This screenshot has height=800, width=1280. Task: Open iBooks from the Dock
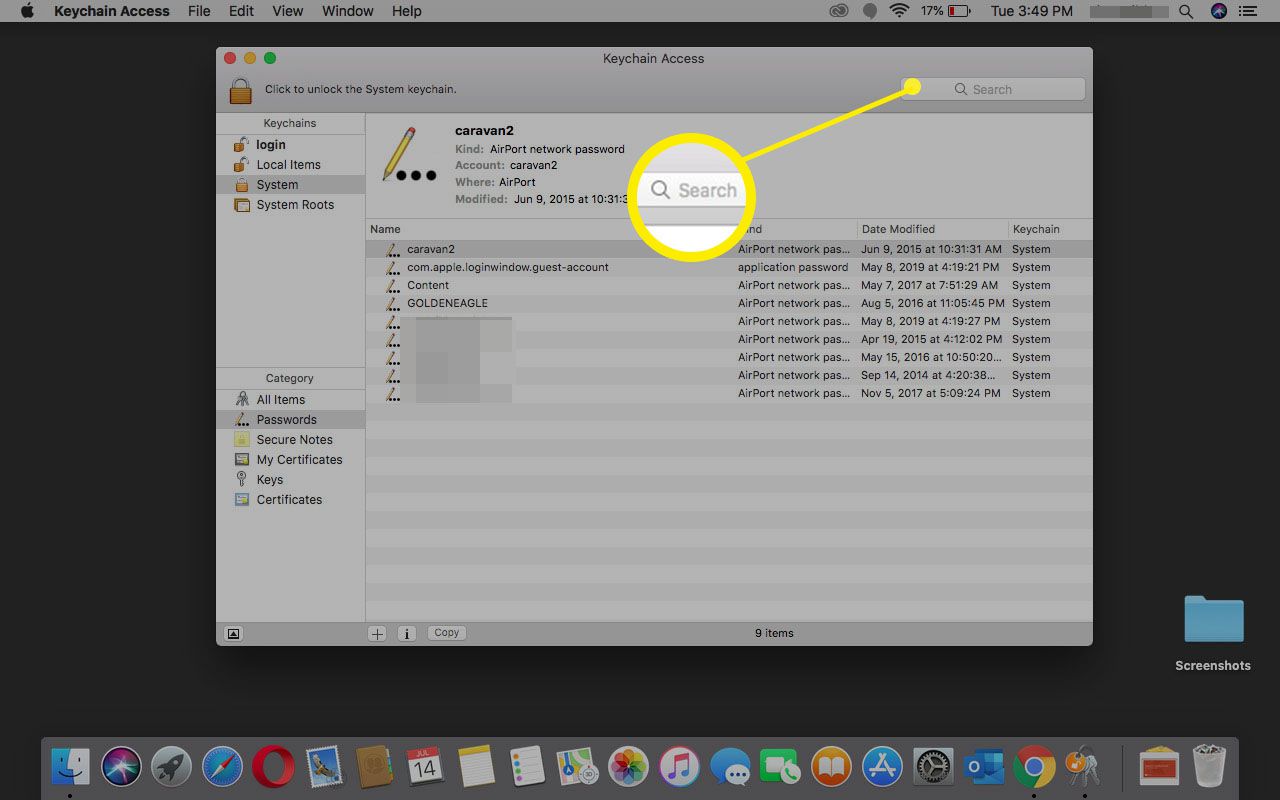[x=831, y=768]
